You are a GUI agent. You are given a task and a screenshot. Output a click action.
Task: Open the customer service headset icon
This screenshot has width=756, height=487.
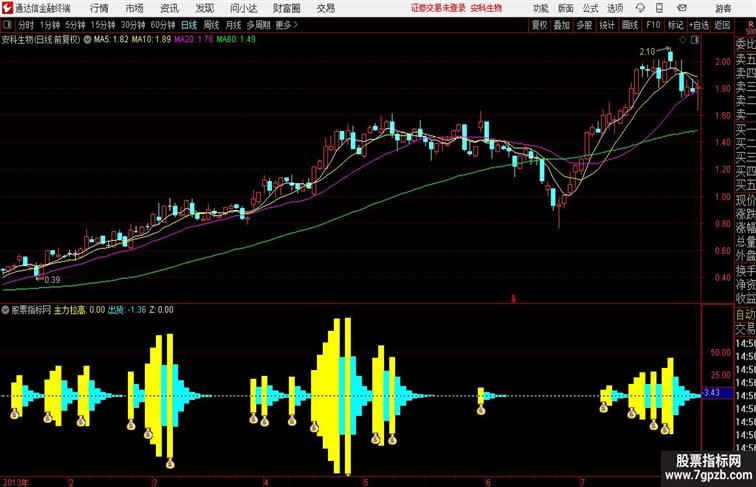pos(640,8)
